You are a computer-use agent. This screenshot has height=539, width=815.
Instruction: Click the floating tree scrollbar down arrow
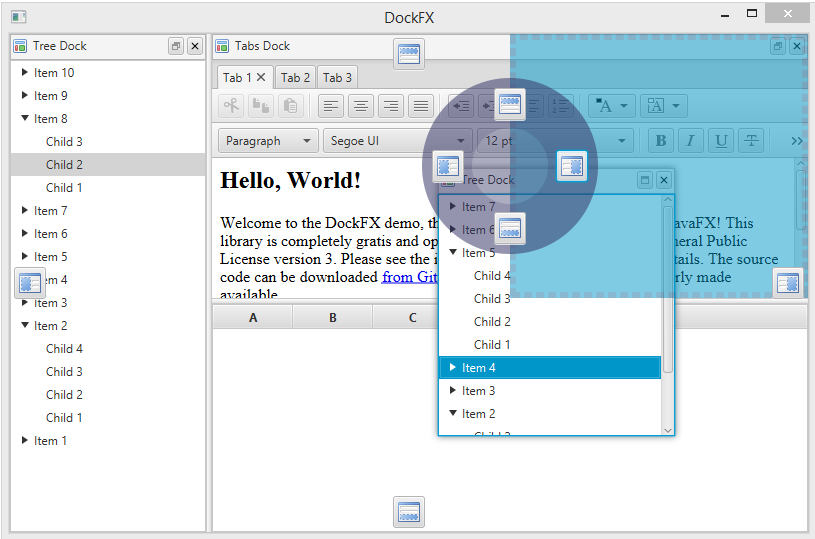[668, 430]
